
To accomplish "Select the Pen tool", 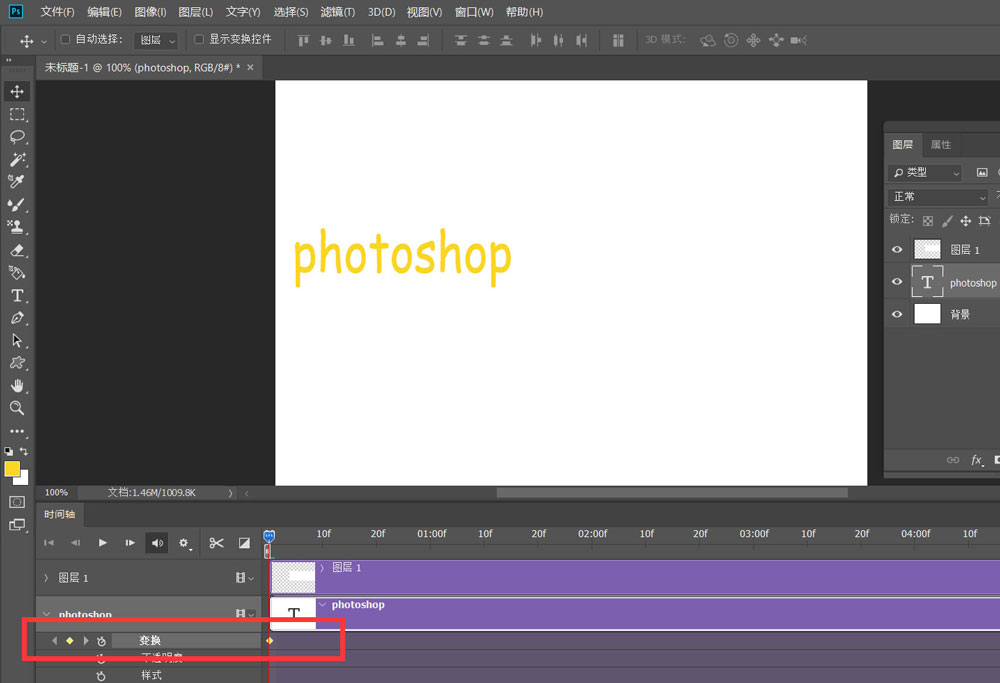I will click(17, 318).
